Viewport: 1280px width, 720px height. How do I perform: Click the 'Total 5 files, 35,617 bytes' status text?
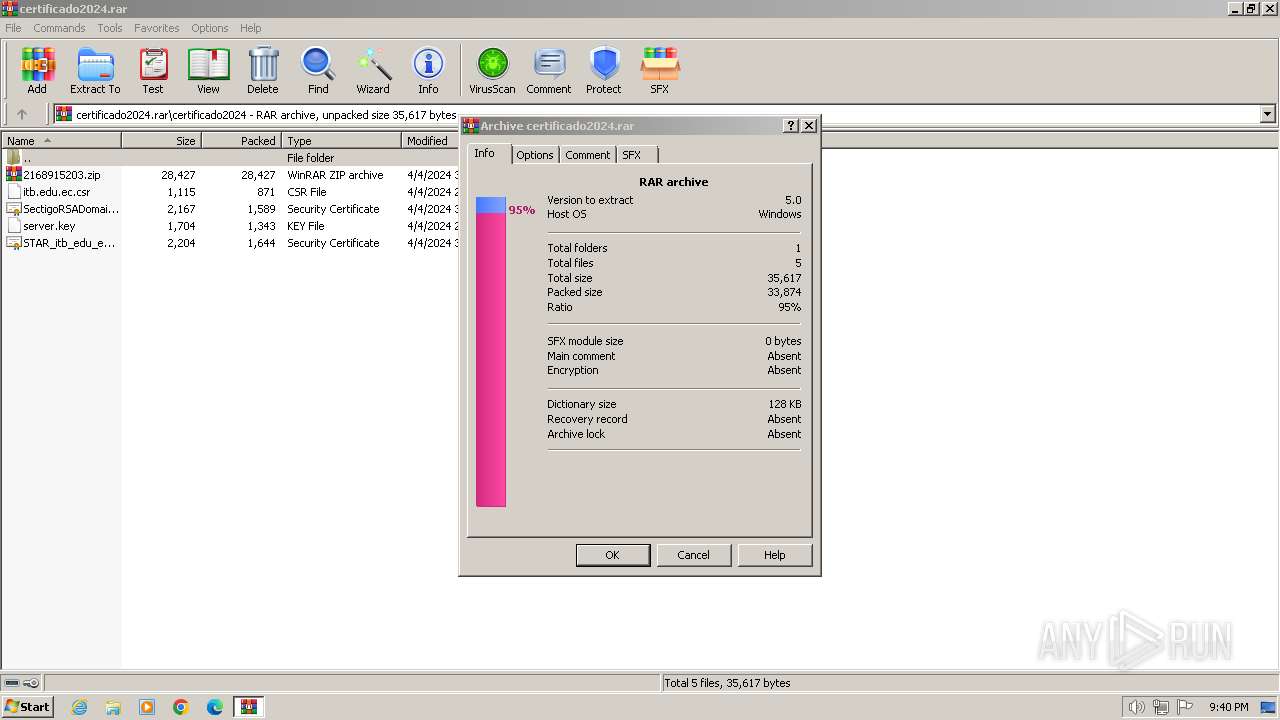click(728, 683)
